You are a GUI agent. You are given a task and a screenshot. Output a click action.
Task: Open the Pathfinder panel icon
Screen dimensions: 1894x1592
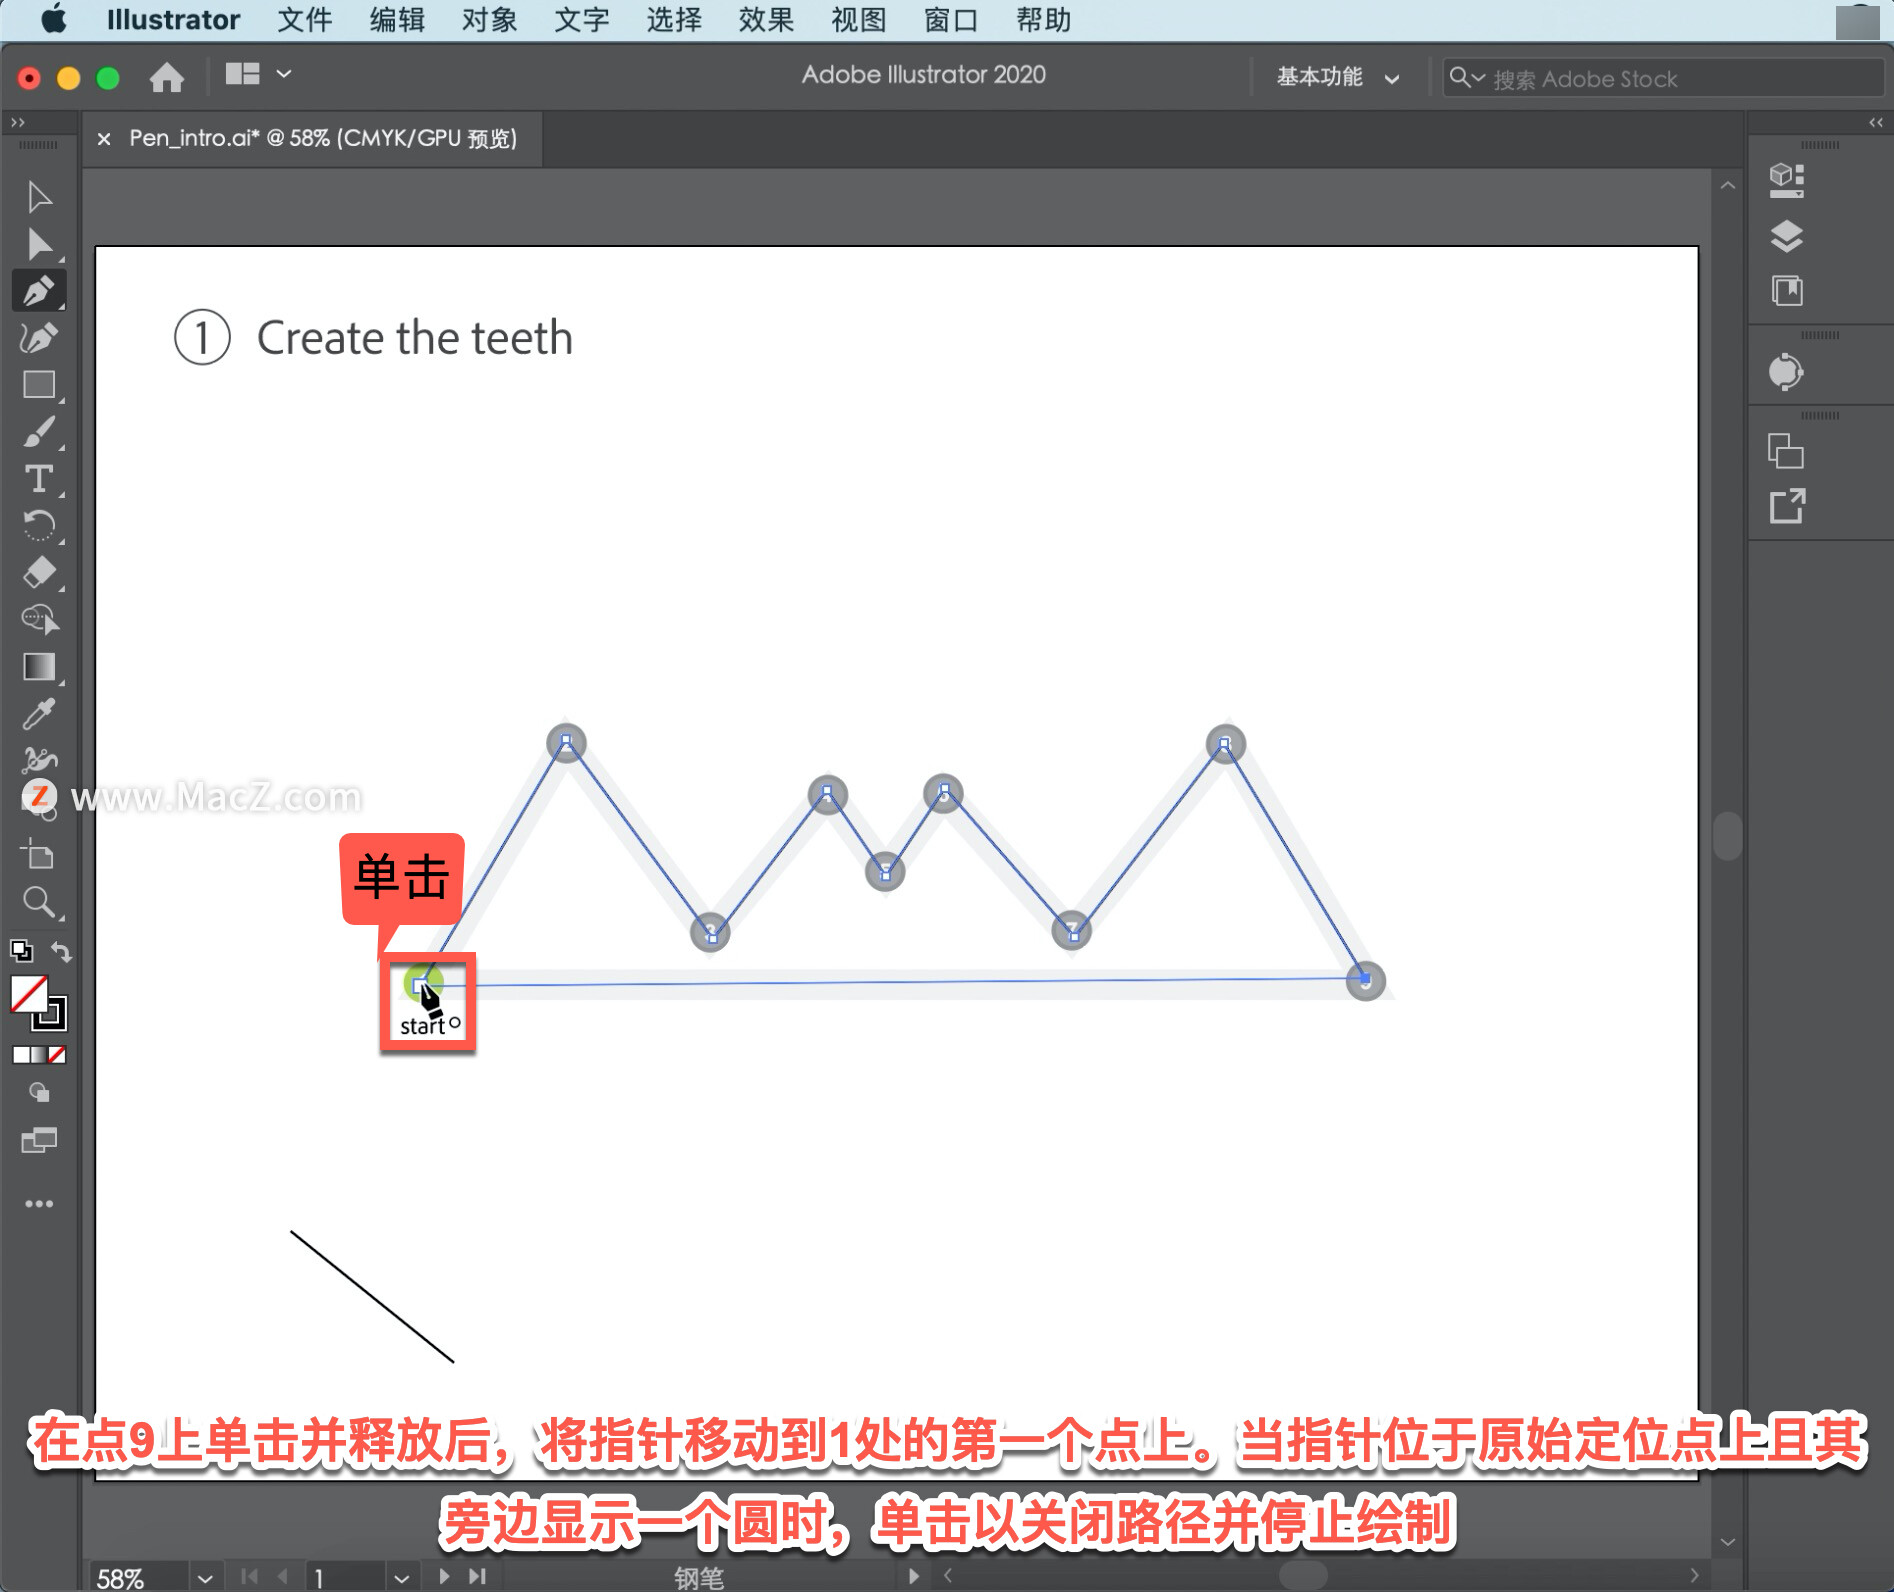(x=1786, y=452)
